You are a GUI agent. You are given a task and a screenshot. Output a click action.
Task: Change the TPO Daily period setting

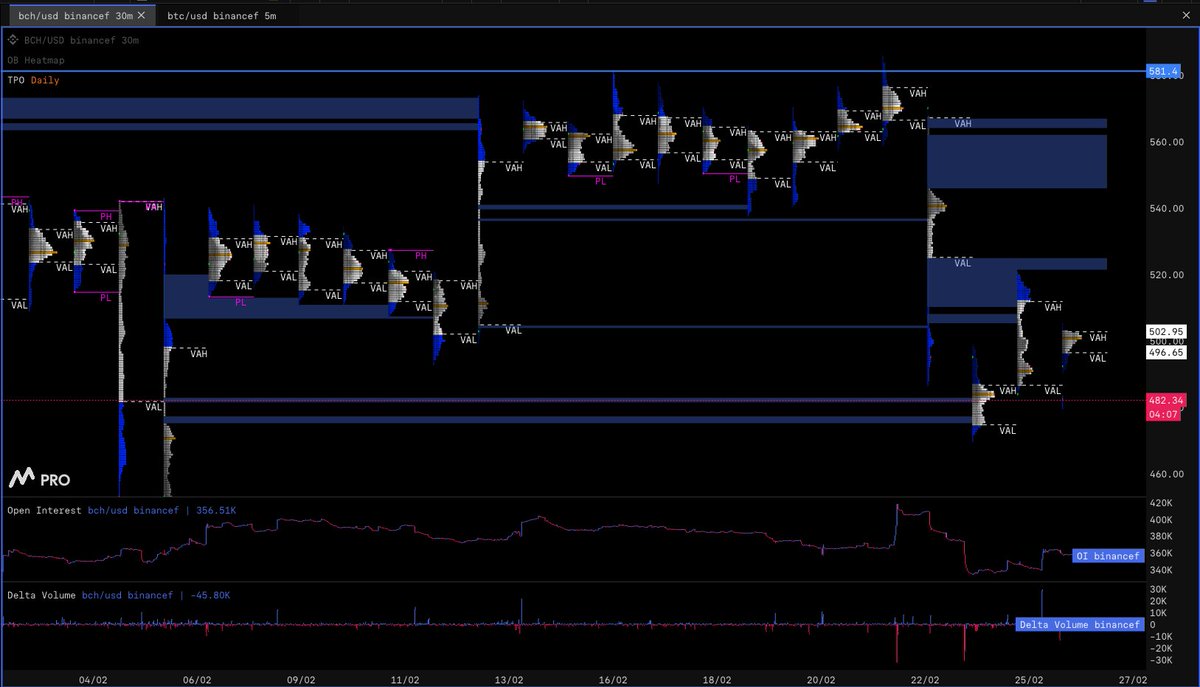(44, 80)
